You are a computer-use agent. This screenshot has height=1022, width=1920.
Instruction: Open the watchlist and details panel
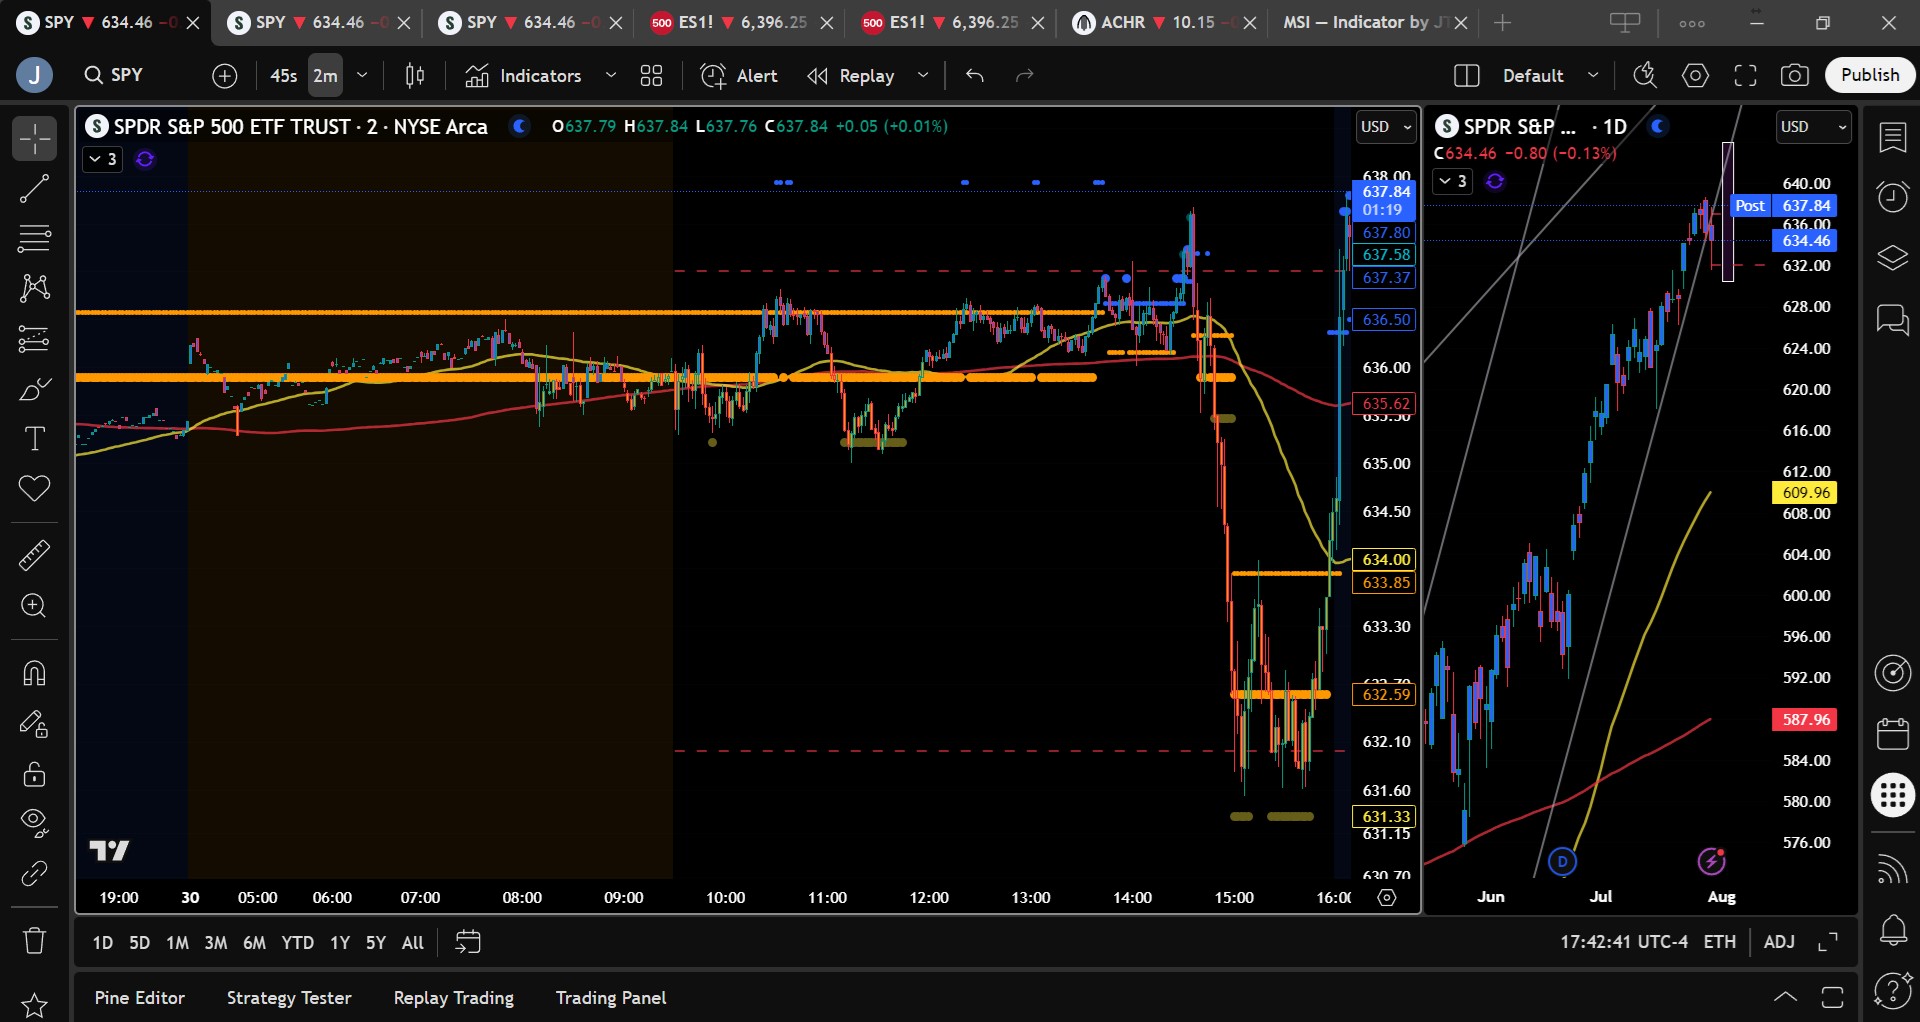1893,138
